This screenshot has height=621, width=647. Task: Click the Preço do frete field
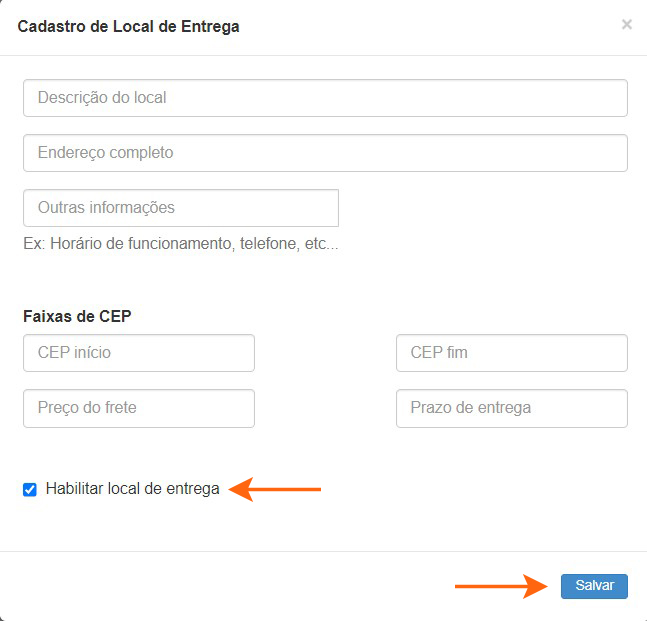(x=139, y=408)
